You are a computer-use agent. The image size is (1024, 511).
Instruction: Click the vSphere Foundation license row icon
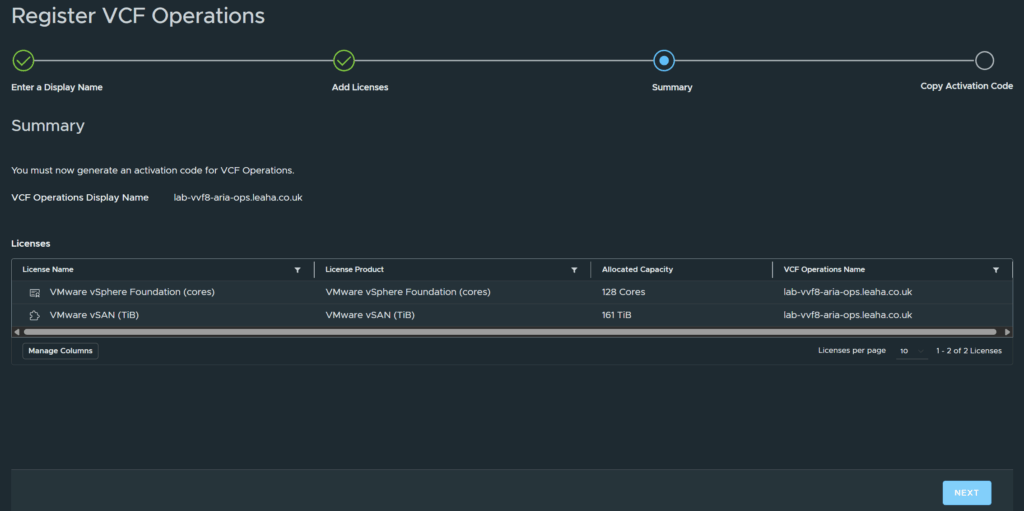click(35, 293)
